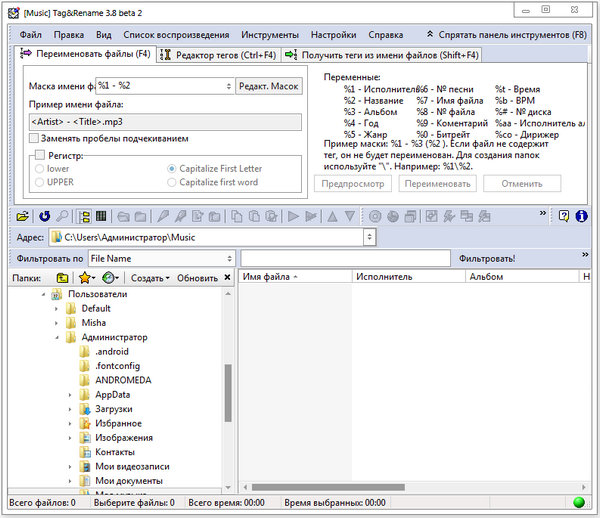Image resolution: width=600 pixels, height=518 pixels.
Task: Select the Загрузки folder in tree
Action: pyautogui.click(x=112, y=409)
